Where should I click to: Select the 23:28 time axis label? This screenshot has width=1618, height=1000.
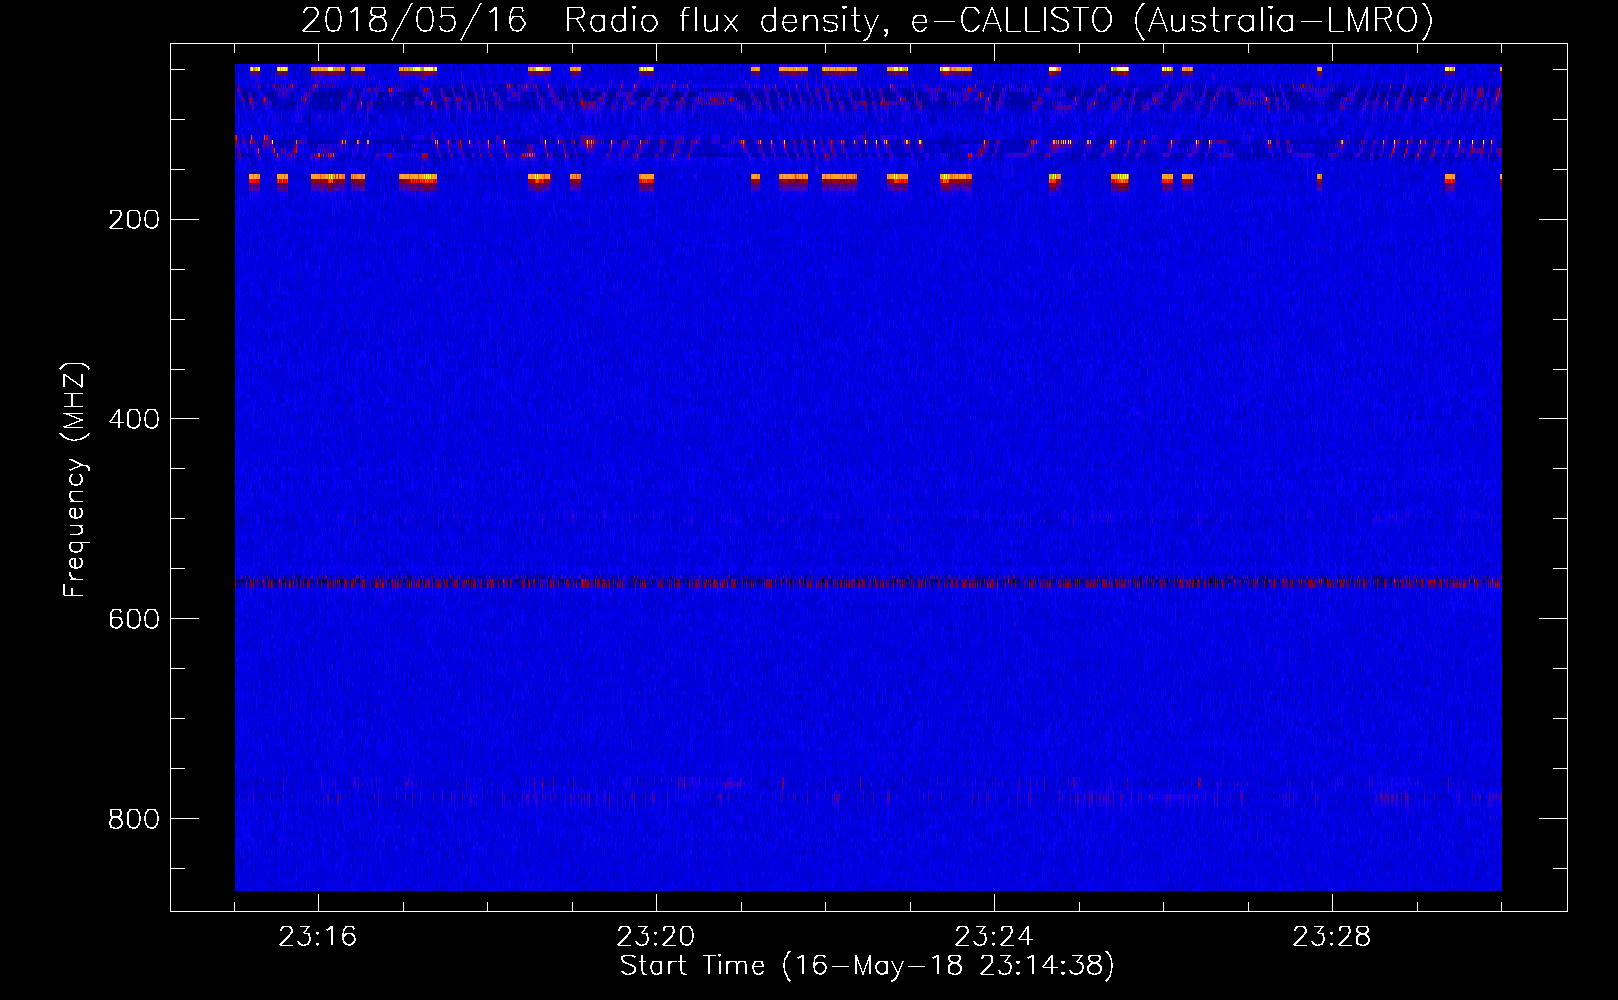click(x=1331, y=937)
